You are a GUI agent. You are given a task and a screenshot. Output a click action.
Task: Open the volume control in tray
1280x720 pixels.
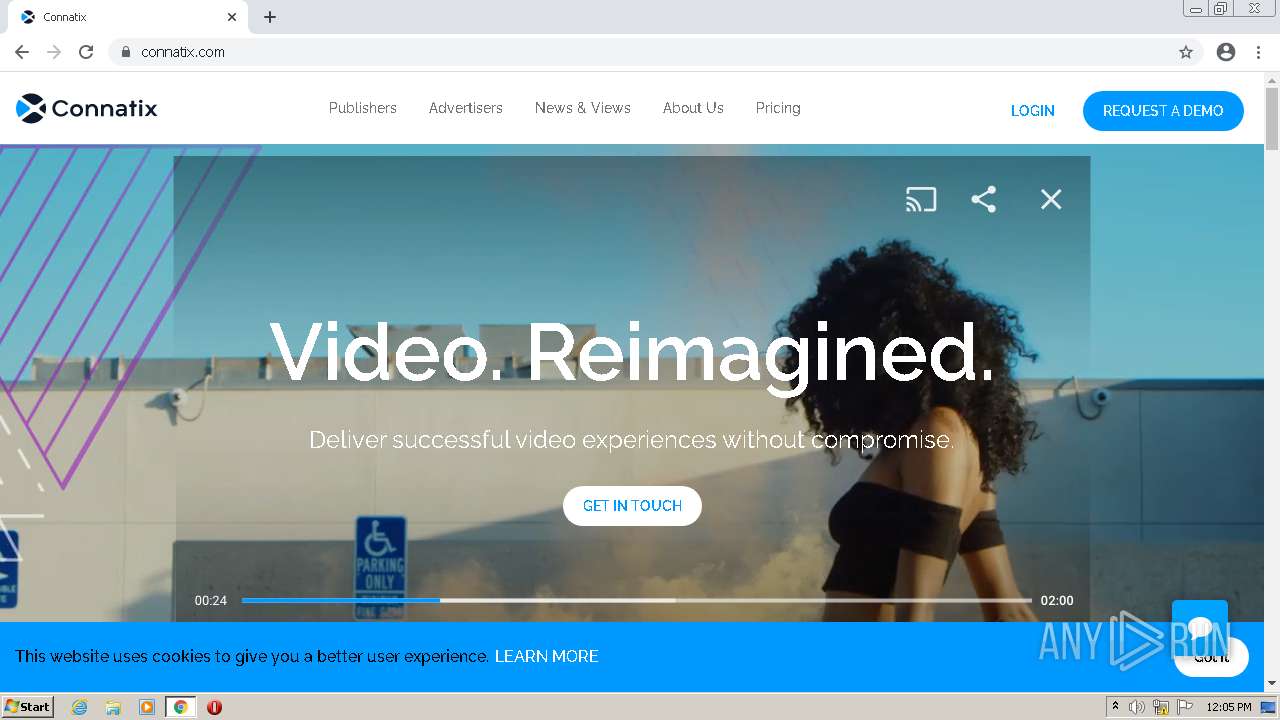(1137, 707)
